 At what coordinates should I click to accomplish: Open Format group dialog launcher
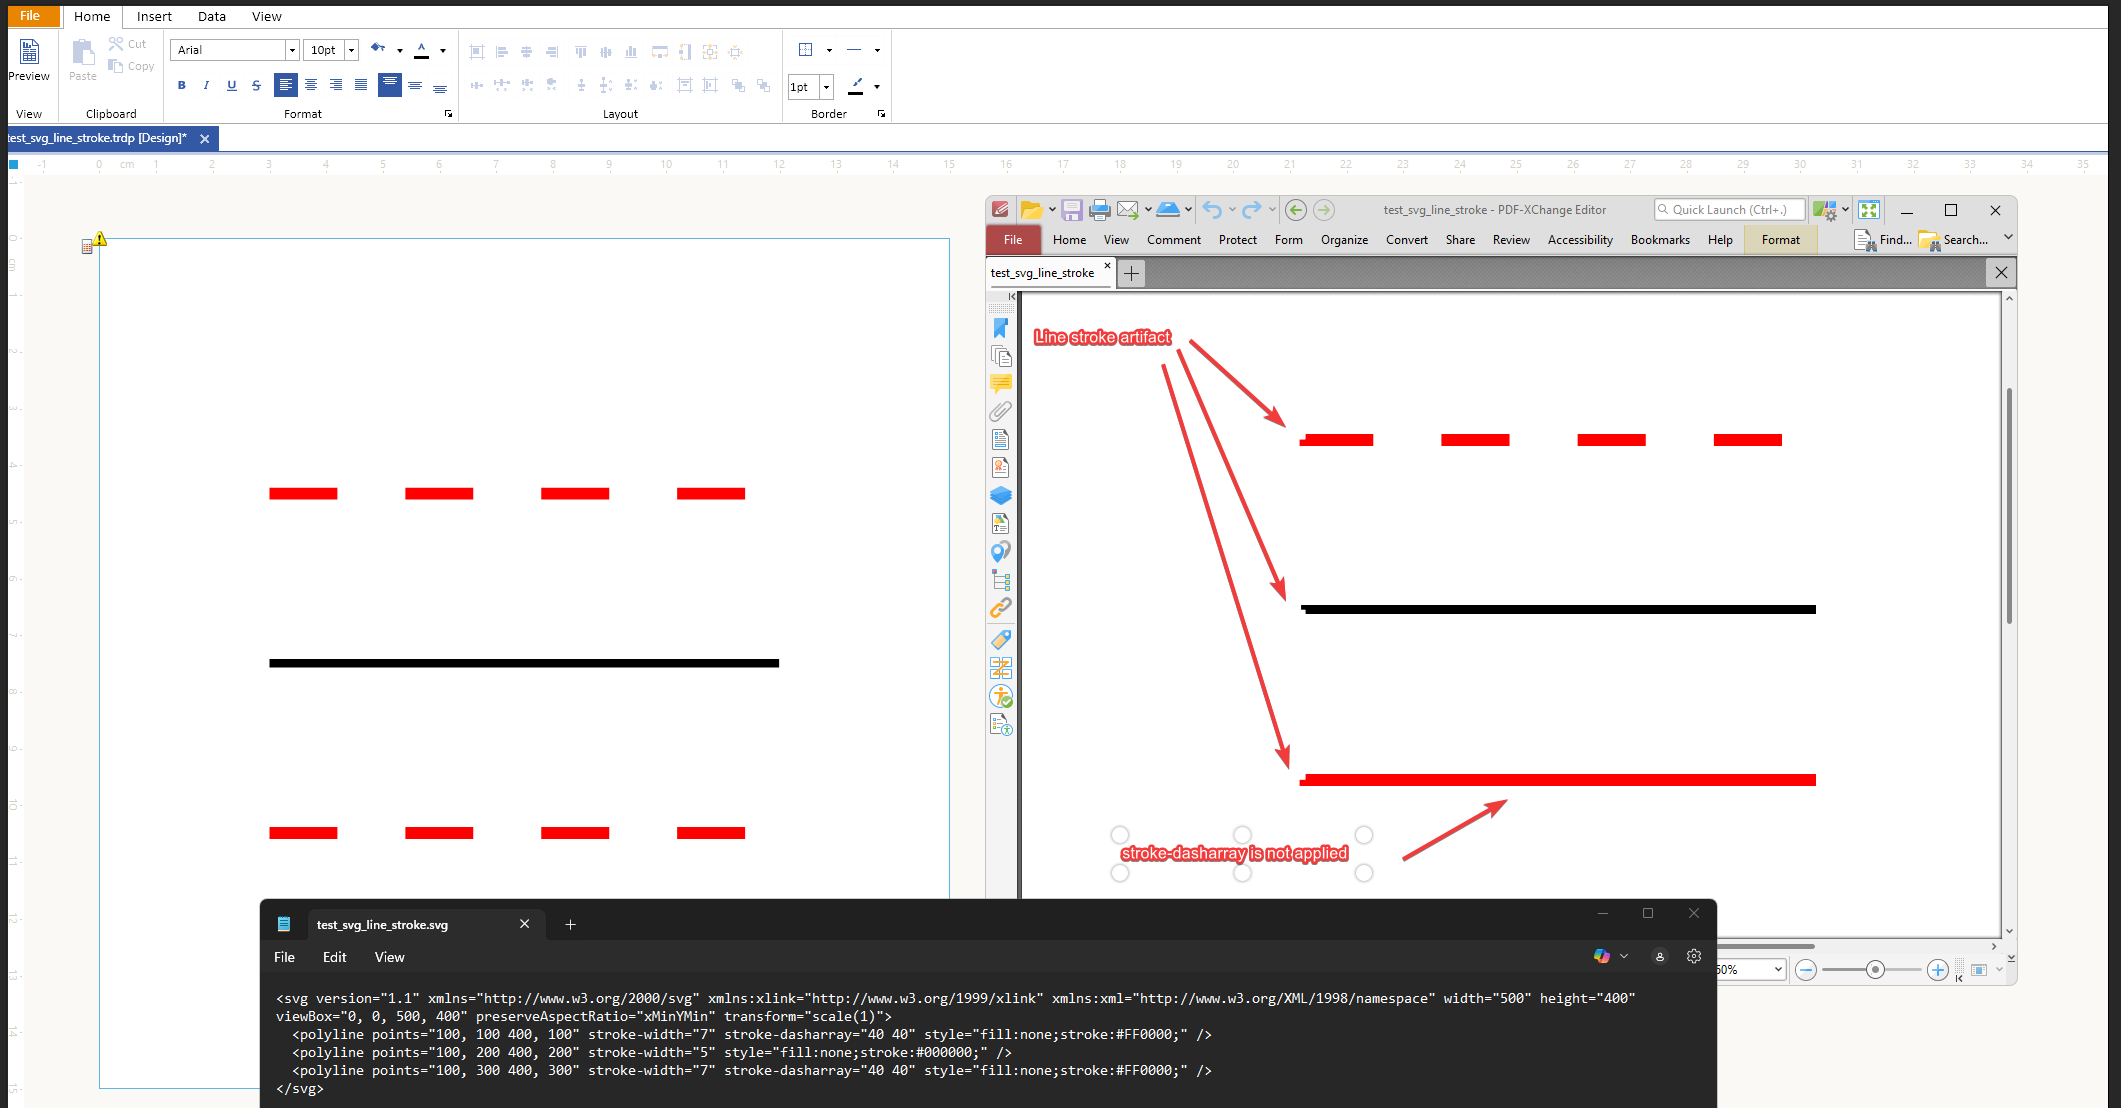click(448, 114)
